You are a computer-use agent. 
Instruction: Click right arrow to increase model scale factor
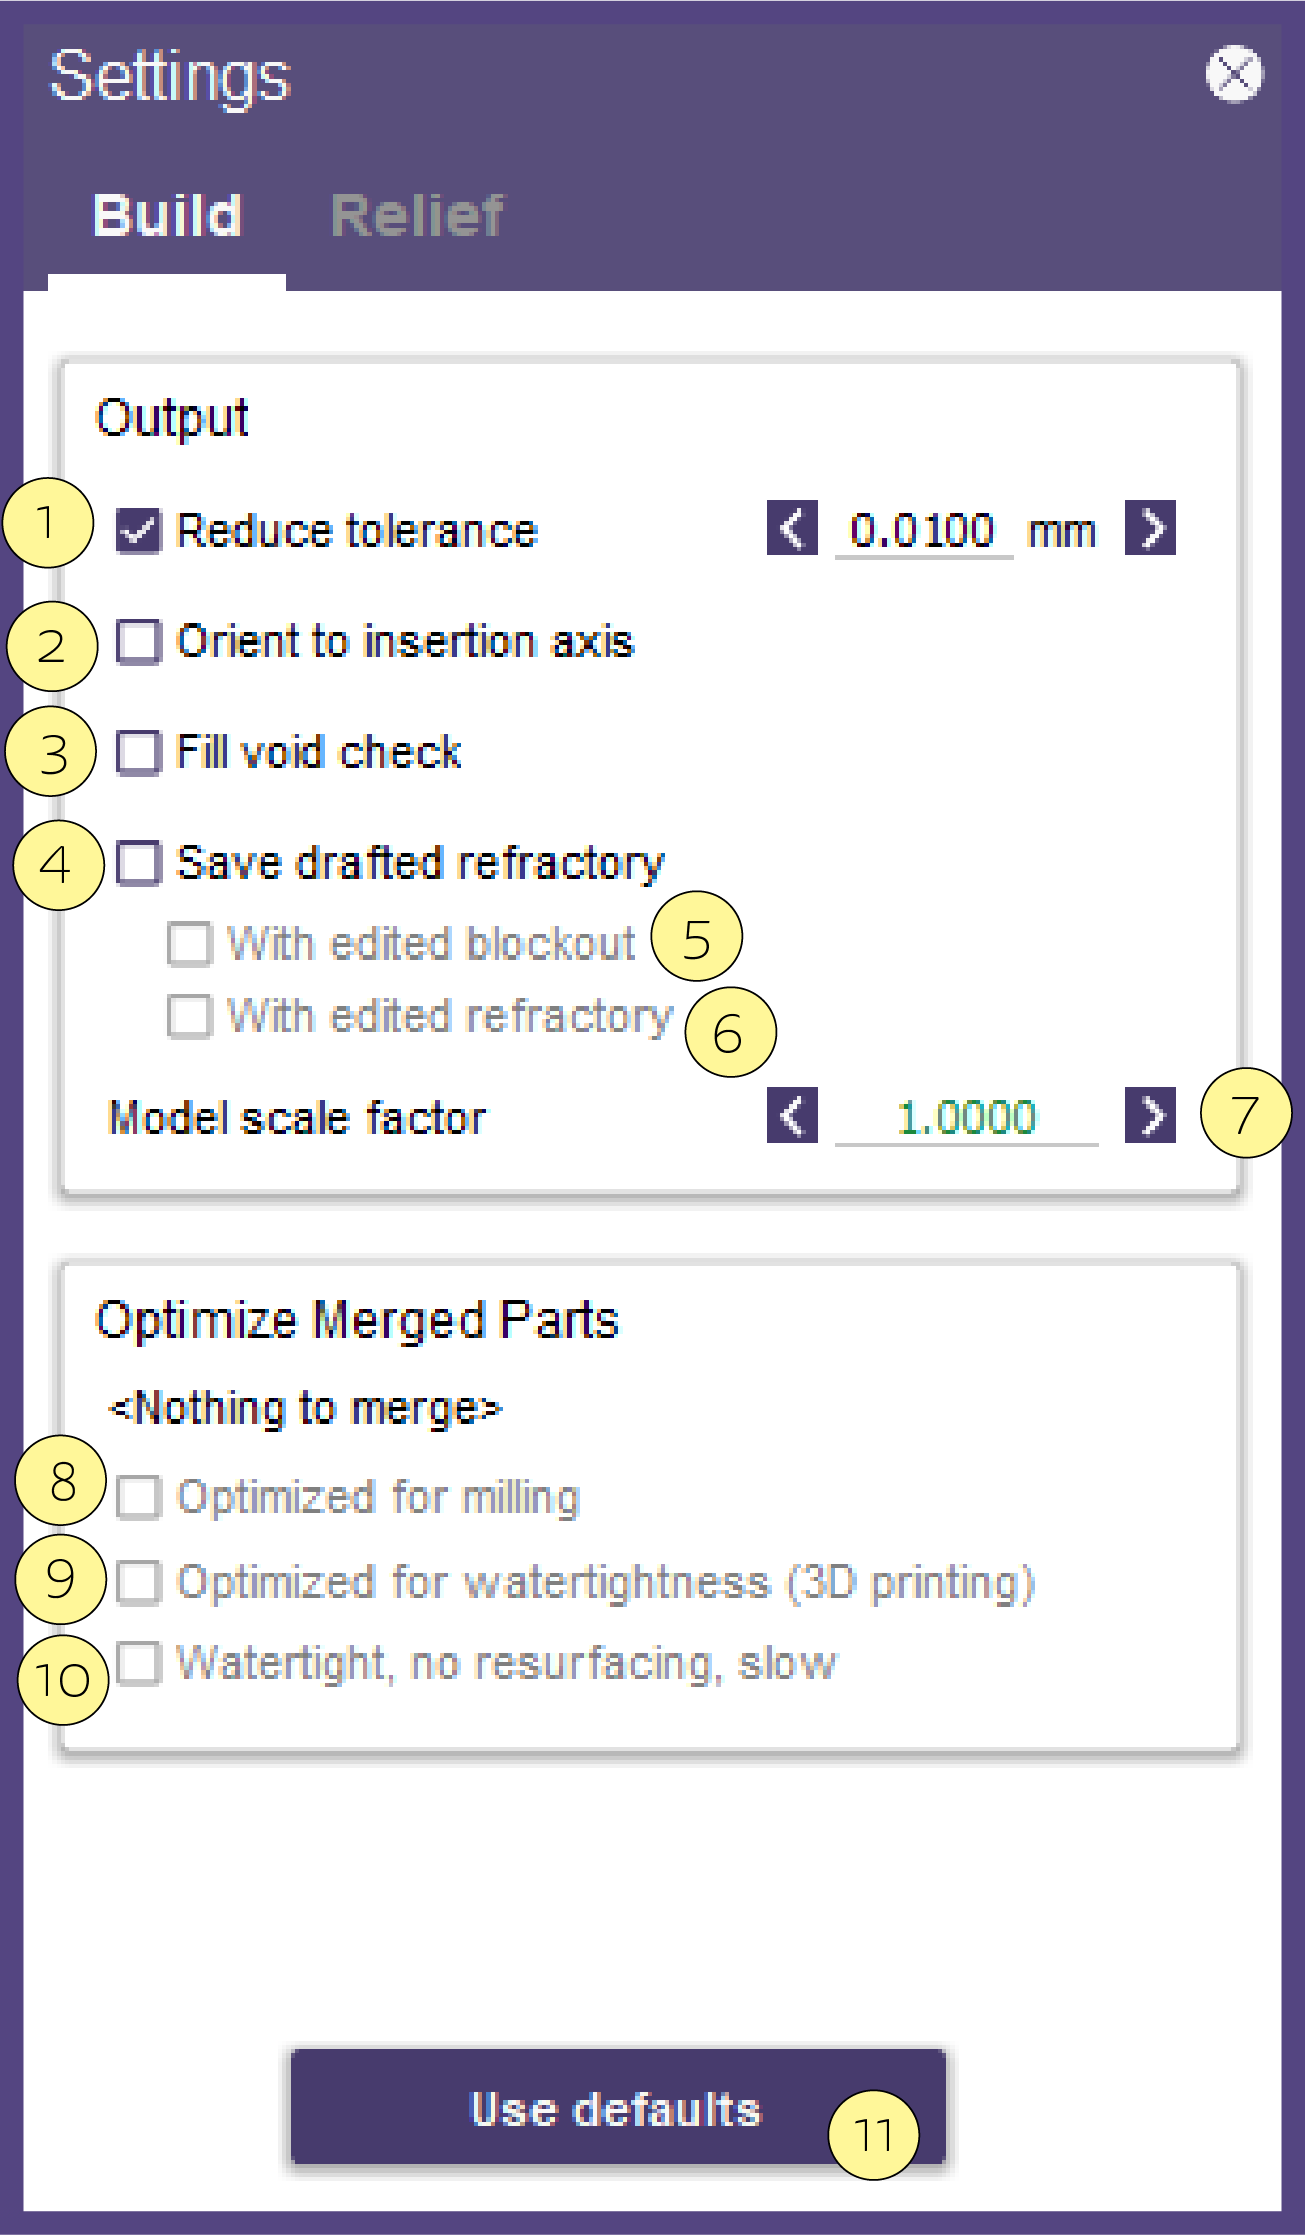coord(1150,1115)
